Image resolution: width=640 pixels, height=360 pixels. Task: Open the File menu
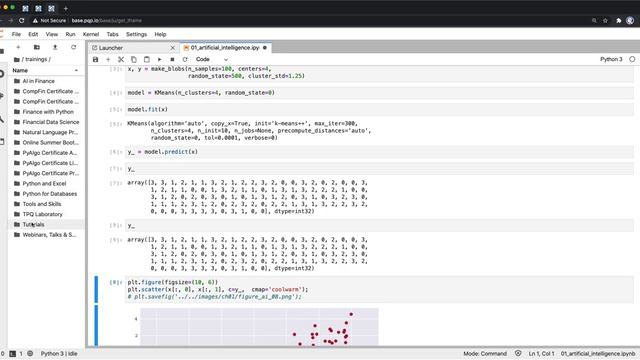pos(16,34)
